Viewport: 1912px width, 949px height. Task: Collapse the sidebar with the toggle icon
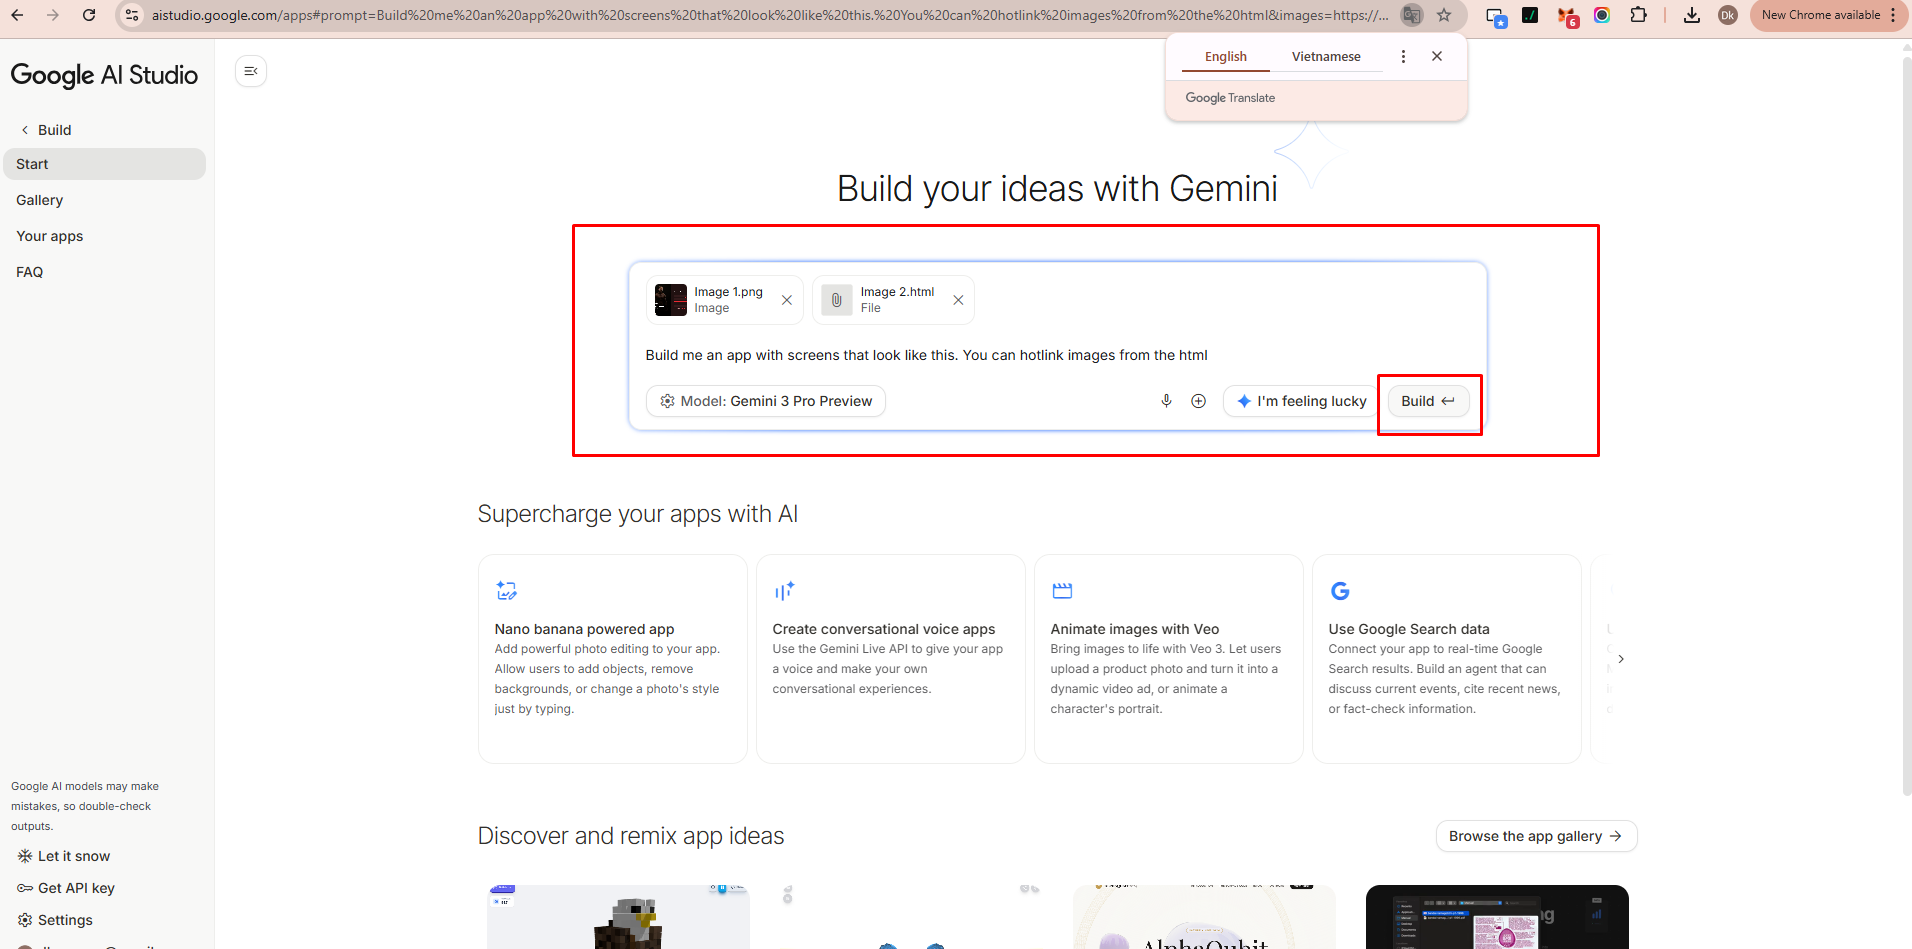pyautogui.click(x=251, y=71)
